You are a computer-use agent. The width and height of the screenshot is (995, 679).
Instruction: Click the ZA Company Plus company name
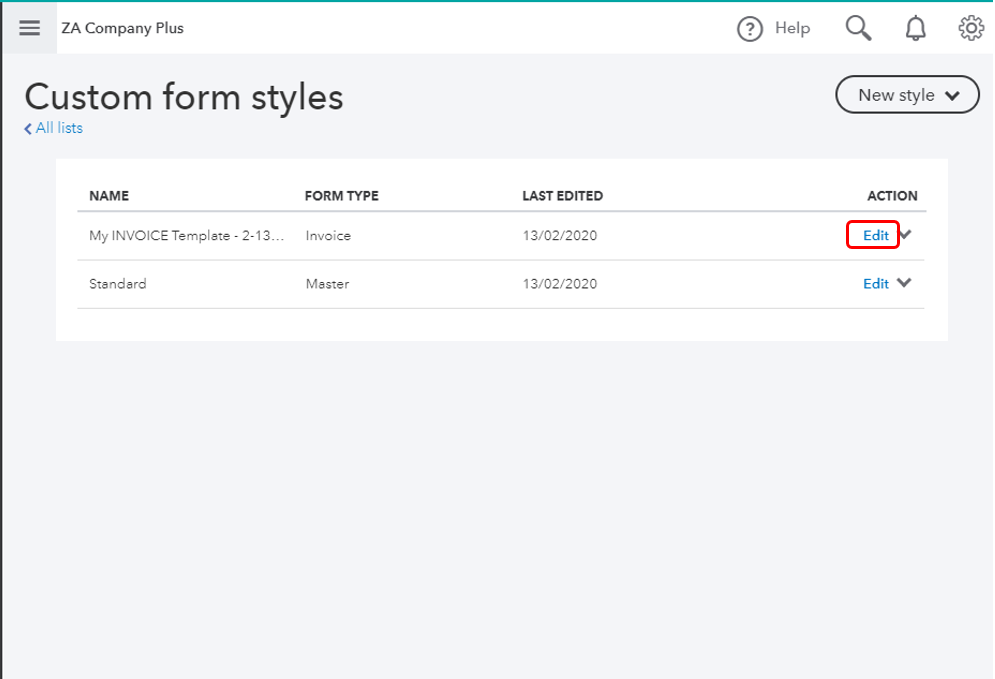pyautogui.click(x=122, y=28)
